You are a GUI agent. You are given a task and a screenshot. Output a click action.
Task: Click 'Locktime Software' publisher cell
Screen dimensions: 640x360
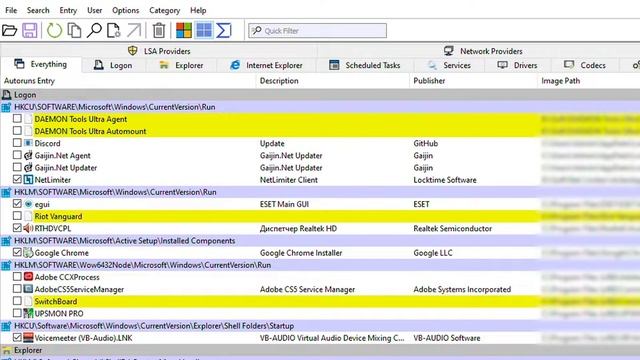point(445,180)
